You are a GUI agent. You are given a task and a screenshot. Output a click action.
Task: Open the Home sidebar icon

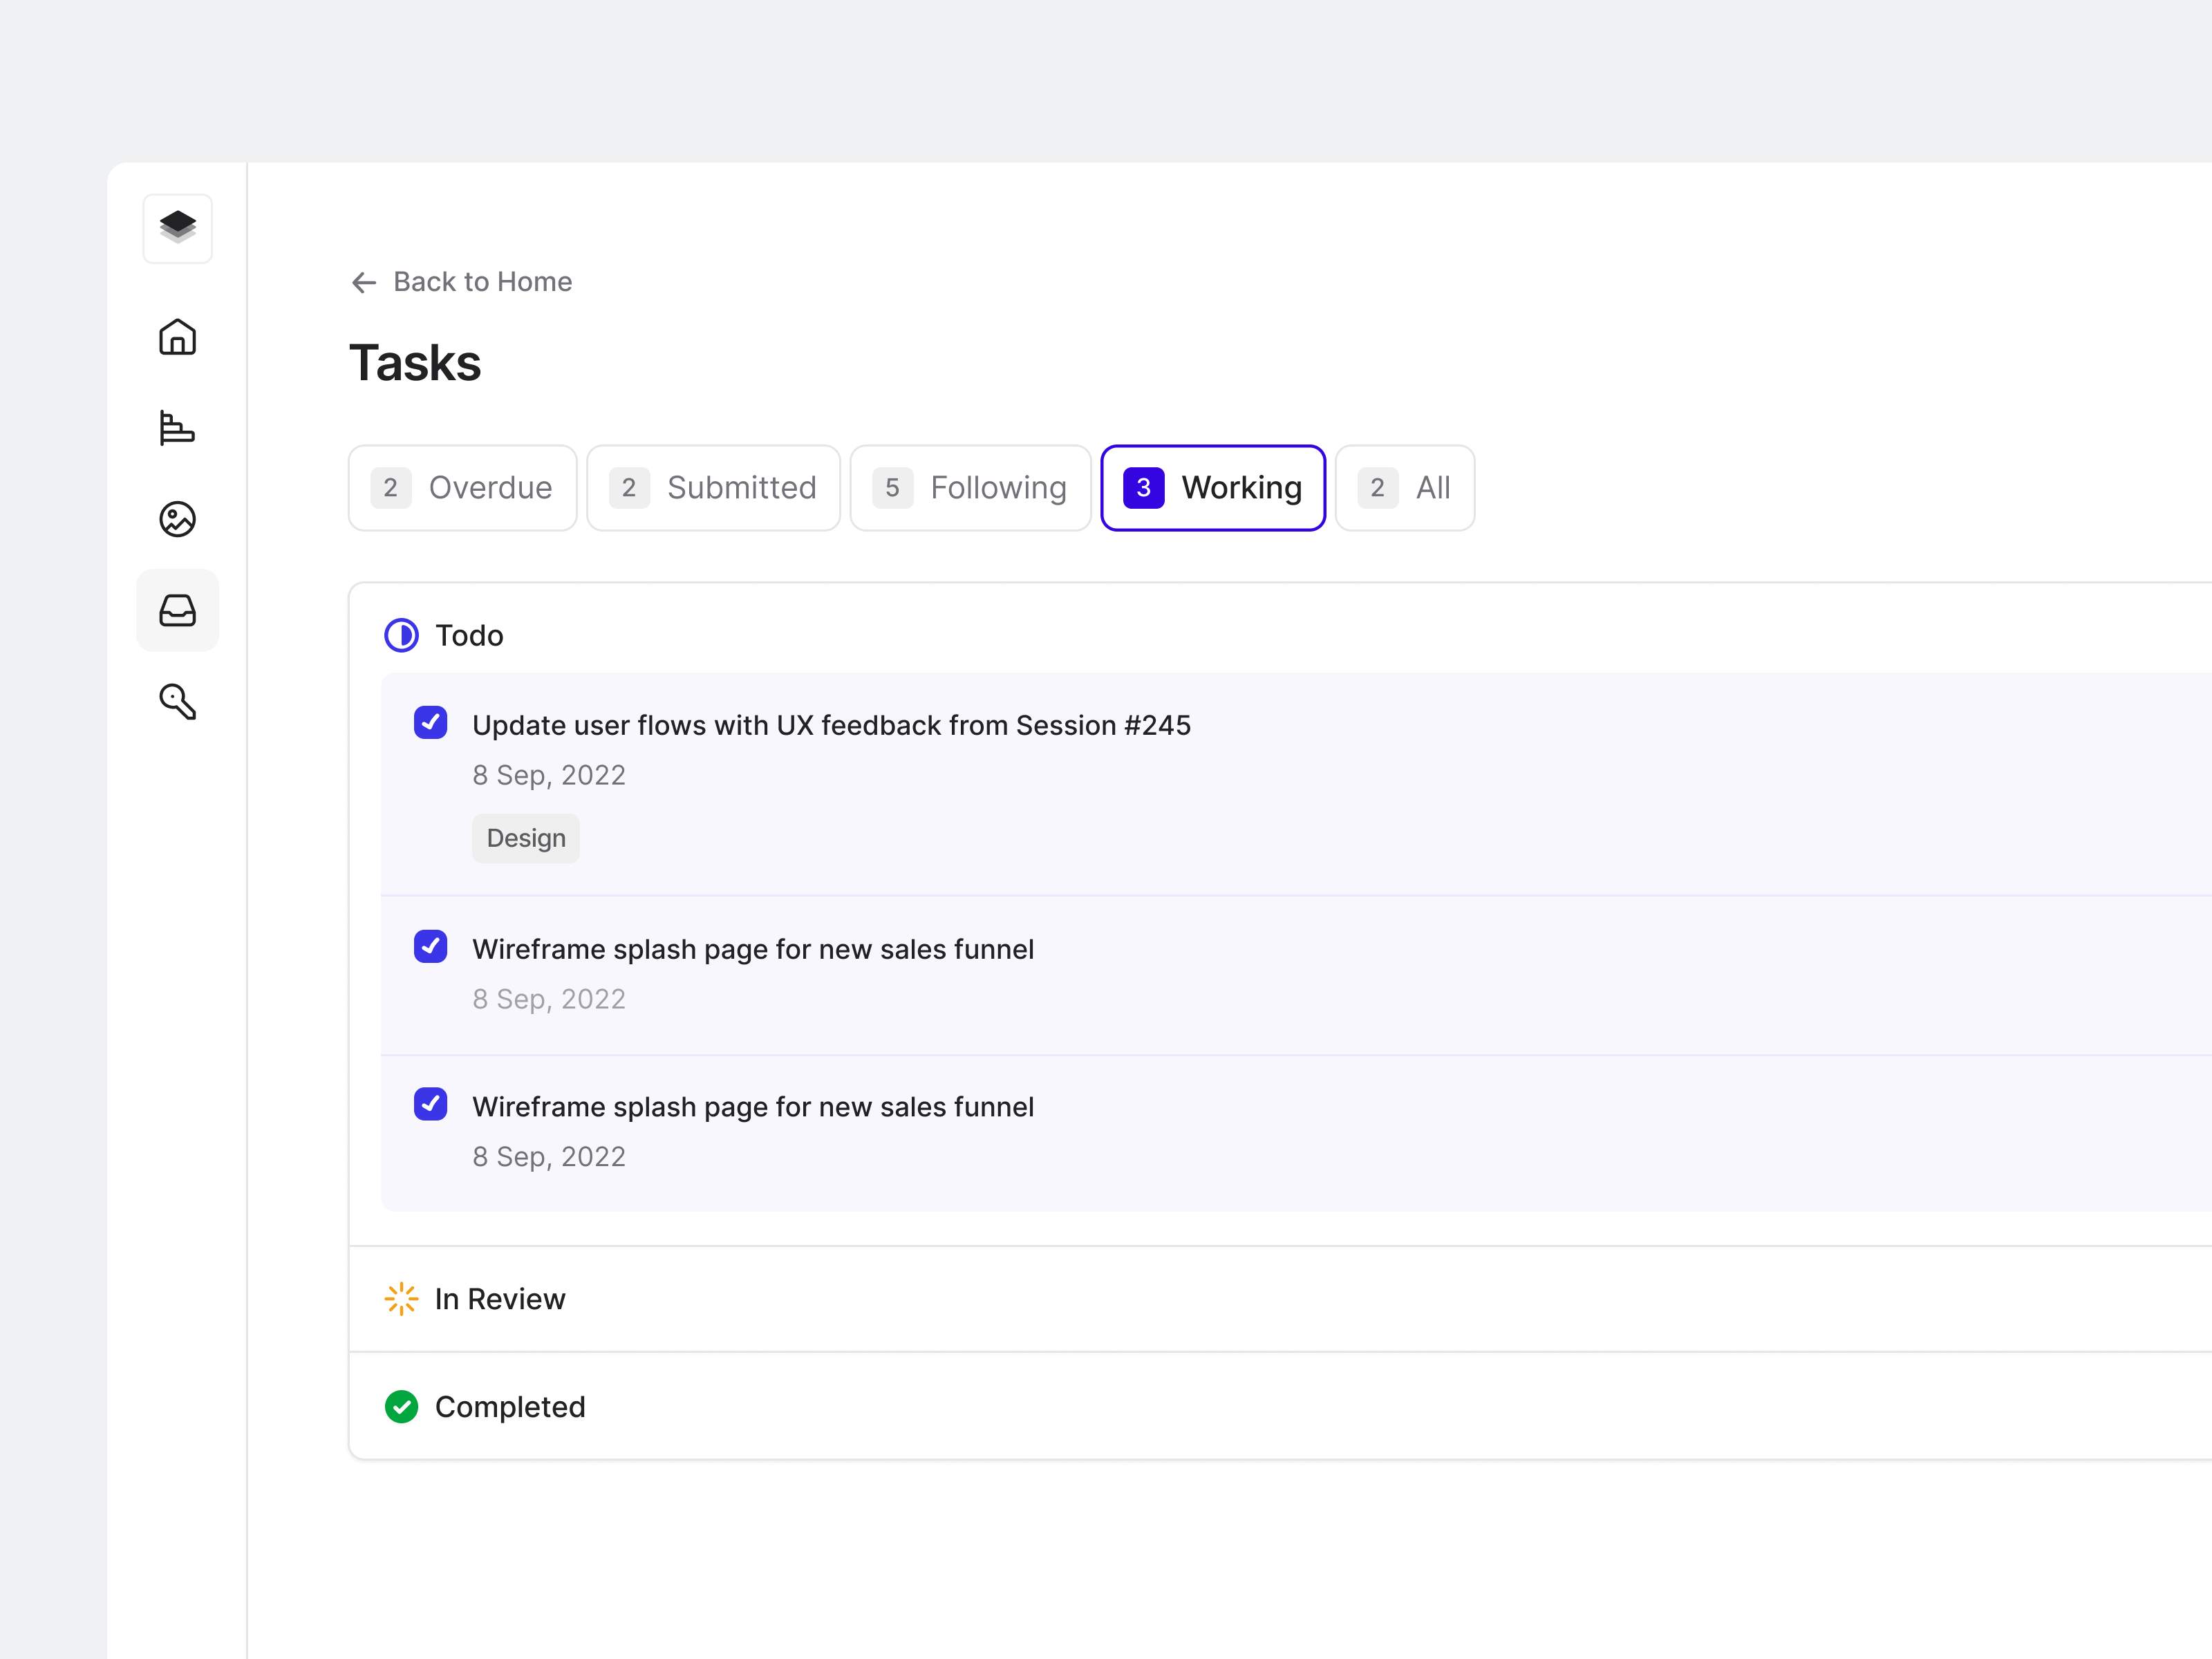click(177, 337)
